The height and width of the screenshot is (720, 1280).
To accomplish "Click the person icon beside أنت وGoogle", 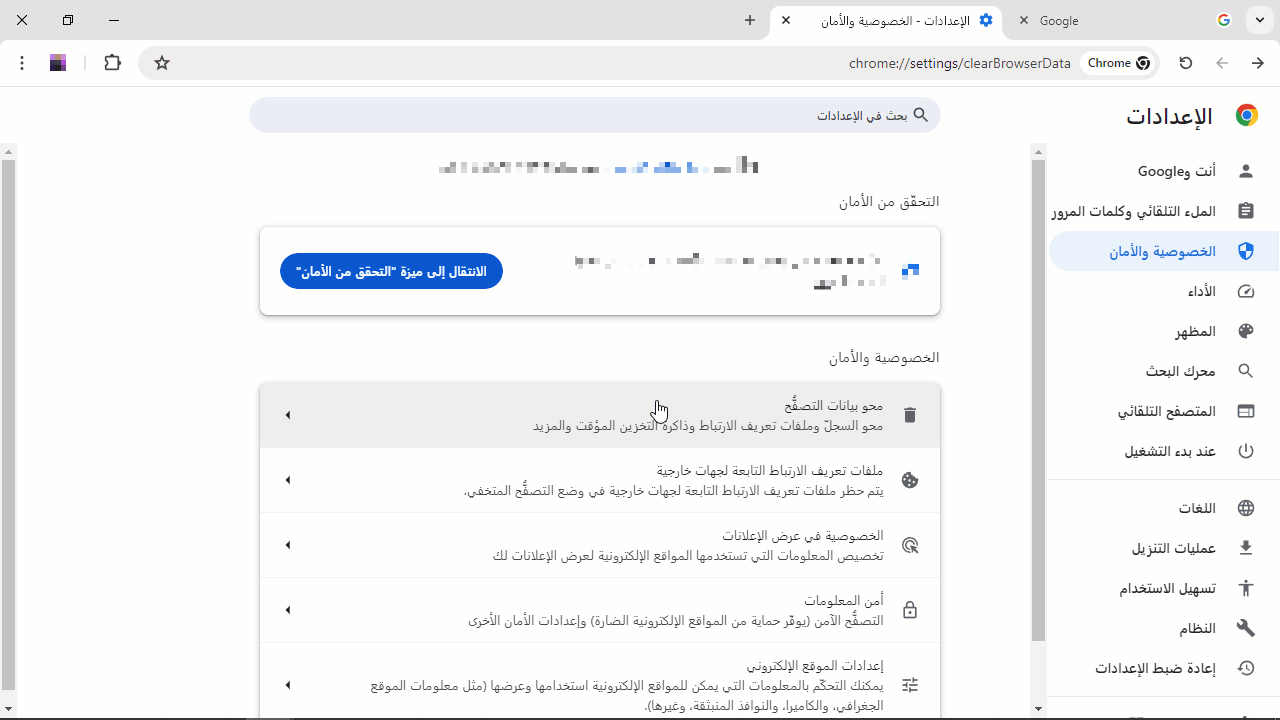I will click(1246, 171).
